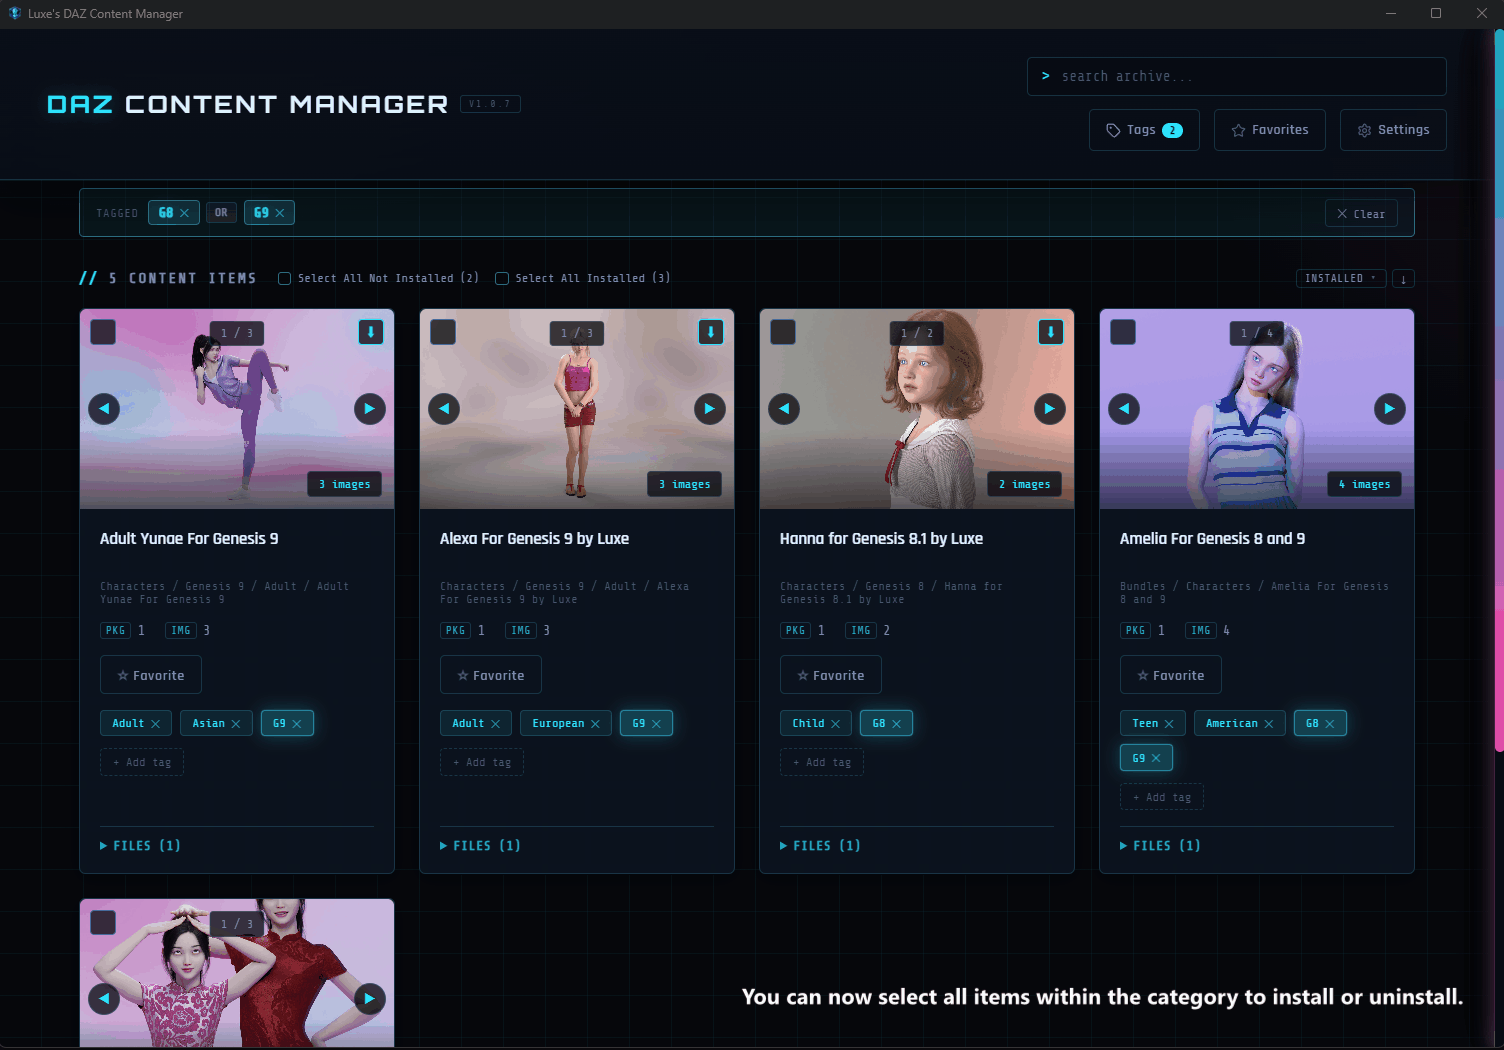
Task: Toggle OR operator between filter tags
Action: 221,213
